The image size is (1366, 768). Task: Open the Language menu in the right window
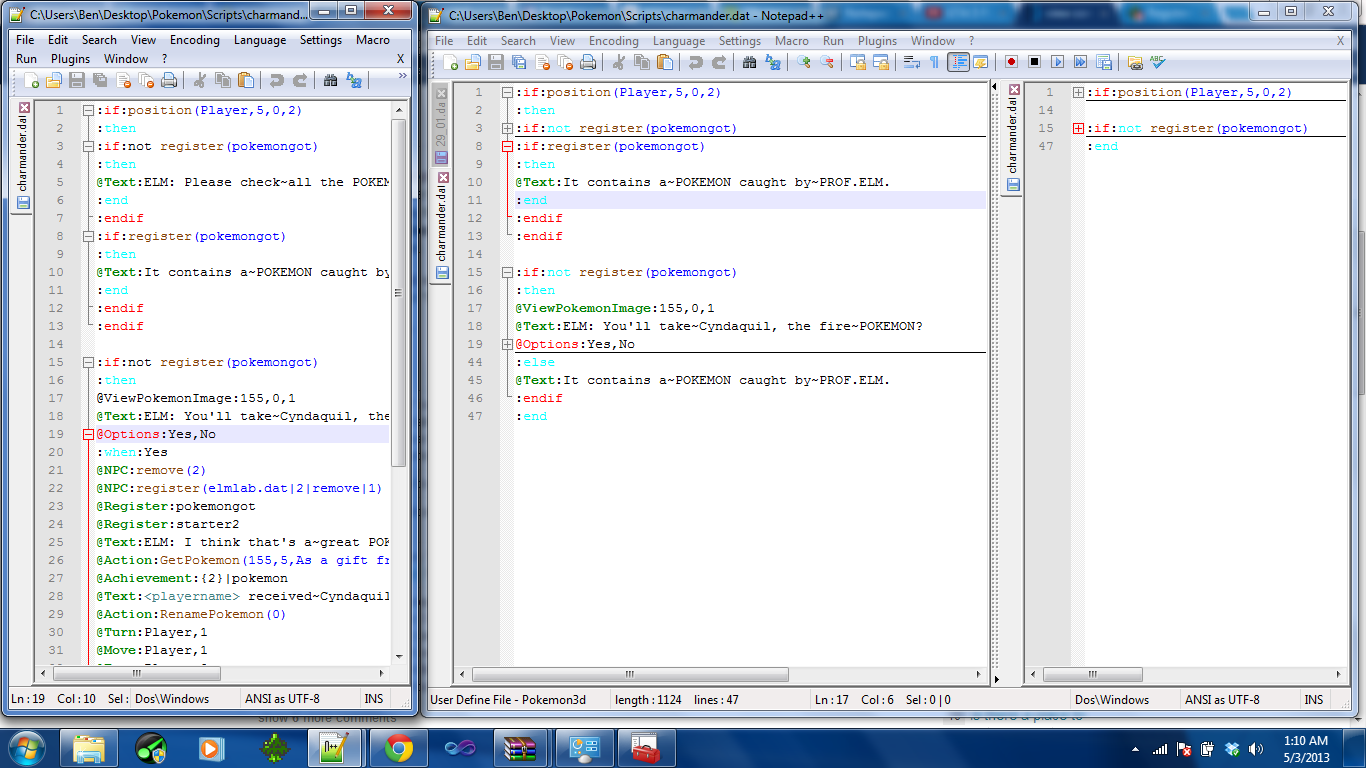click(x=678, y=41)
